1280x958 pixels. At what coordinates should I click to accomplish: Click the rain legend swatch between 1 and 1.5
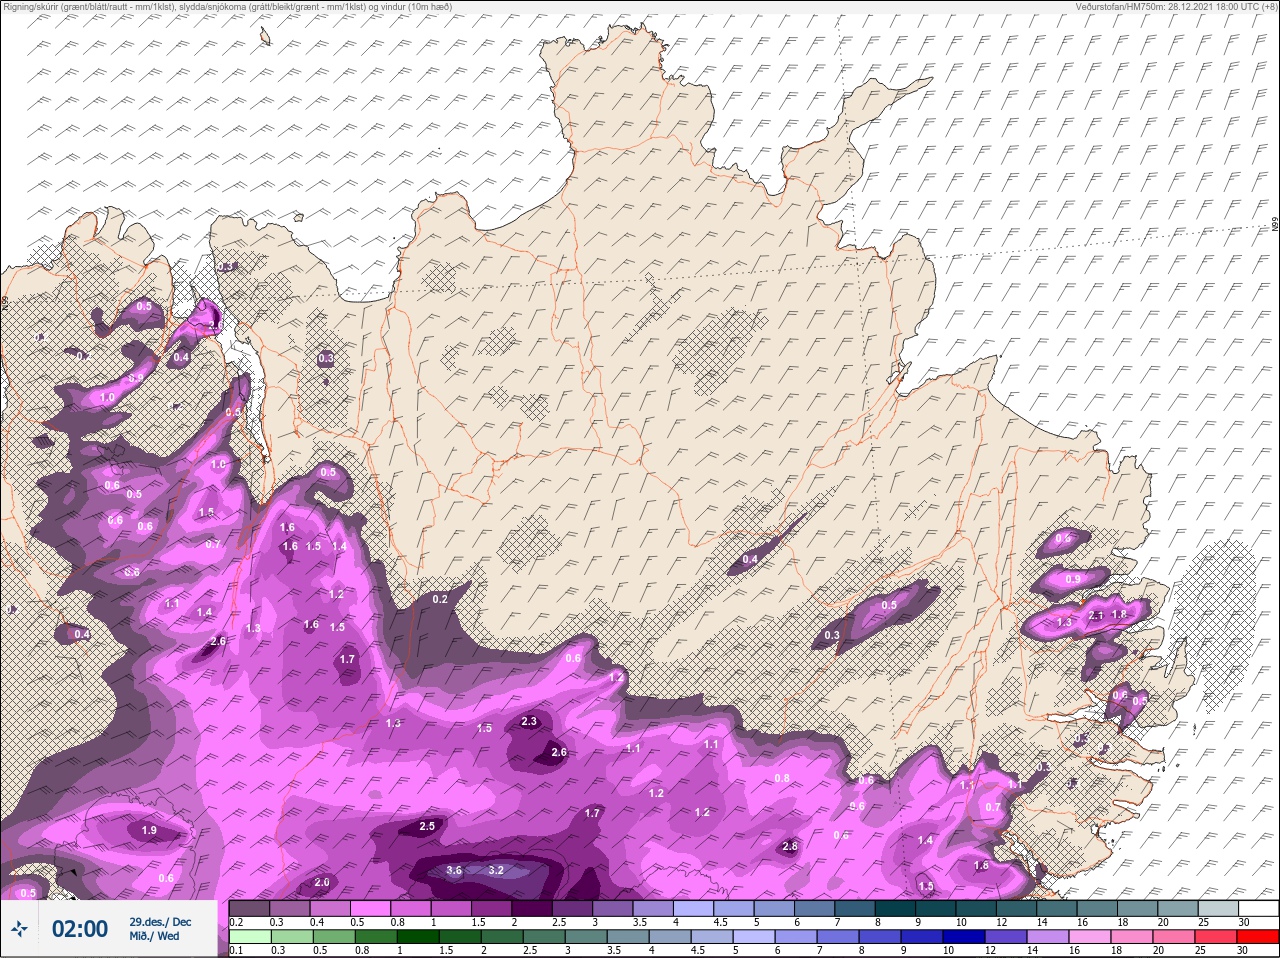418,937
